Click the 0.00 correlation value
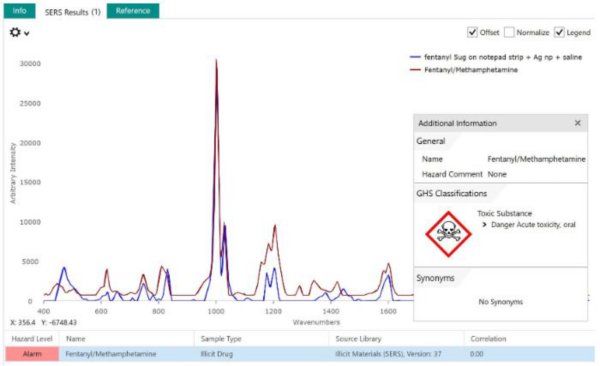 click(476, 354)
